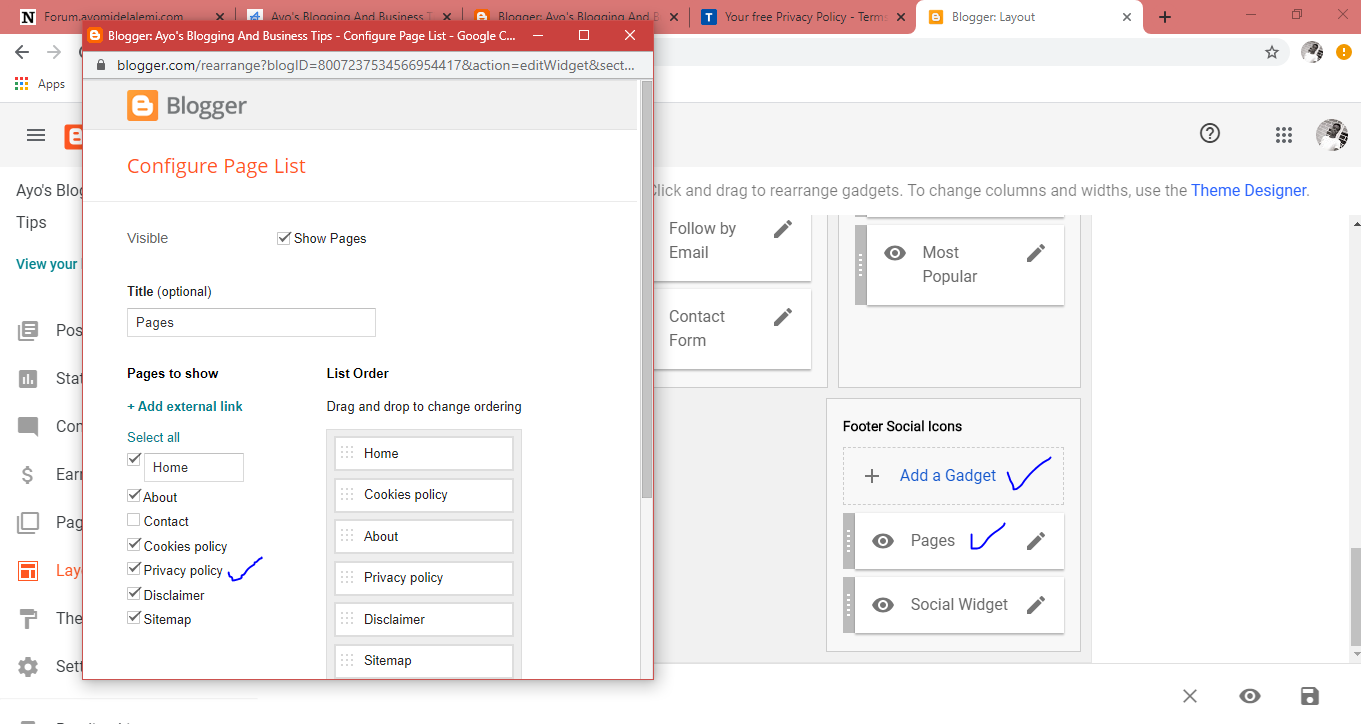Image resolution: width=1361 pixels, height=724 pixels.
Task: Click the popup window vertical scrollbar
Action: click(647, 290)
